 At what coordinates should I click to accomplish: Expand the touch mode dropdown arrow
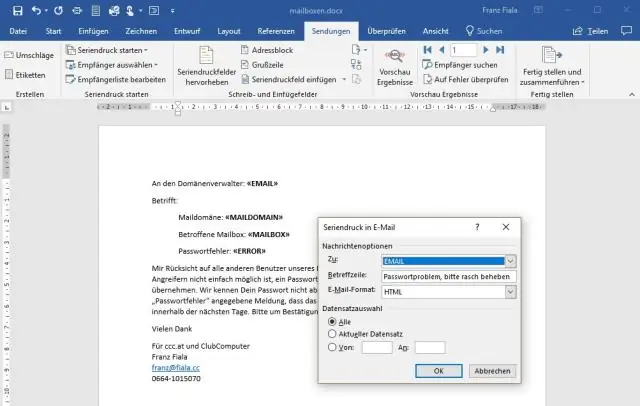pyautogui.click(x=140, y=11)
